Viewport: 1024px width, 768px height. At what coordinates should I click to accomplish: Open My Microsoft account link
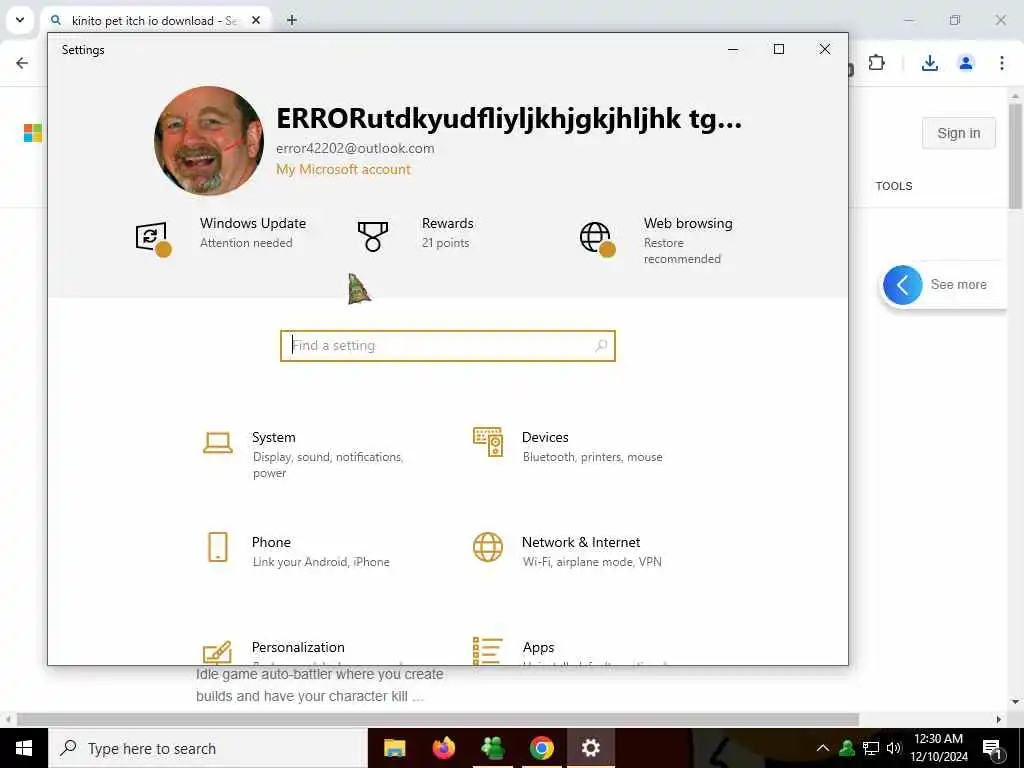point(343,169)
